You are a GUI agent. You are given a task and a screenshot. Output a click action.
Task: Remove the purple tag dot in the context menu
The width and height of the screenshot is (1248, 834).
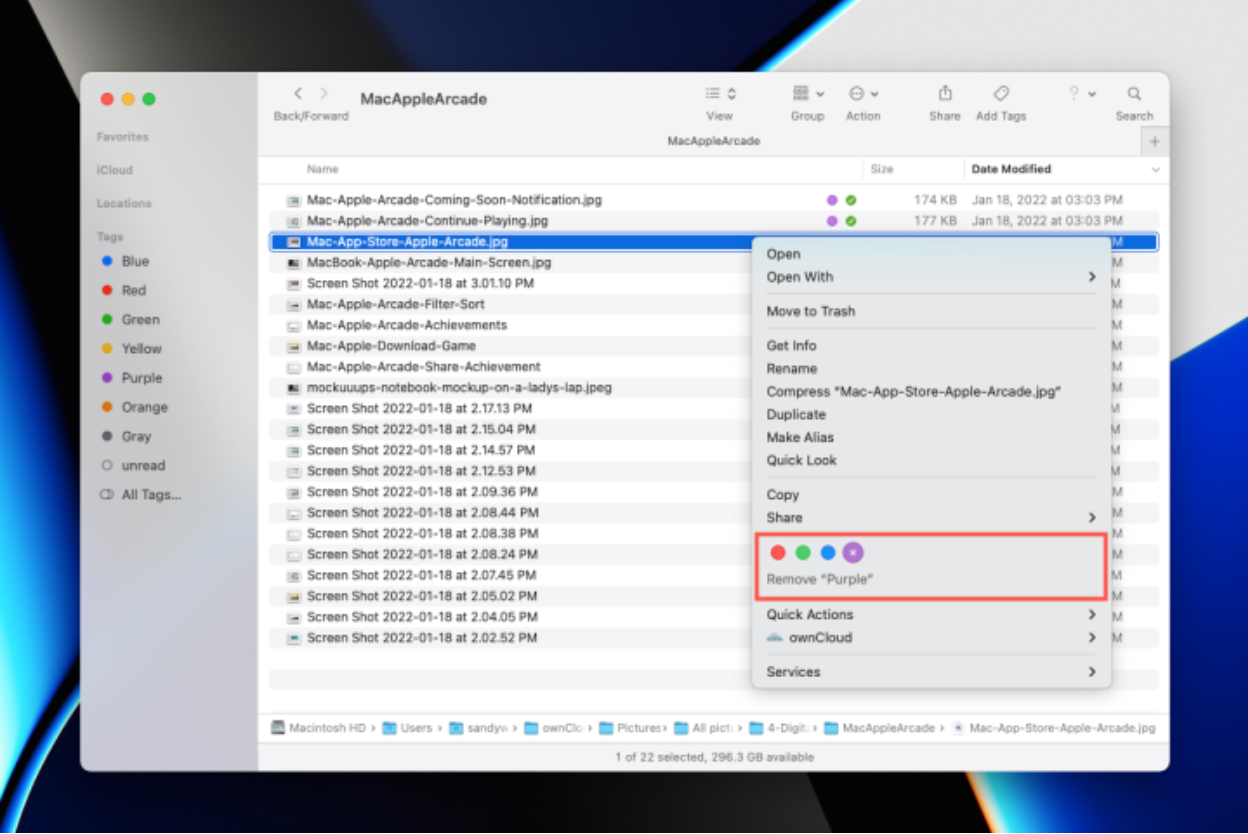click(853, 552)
